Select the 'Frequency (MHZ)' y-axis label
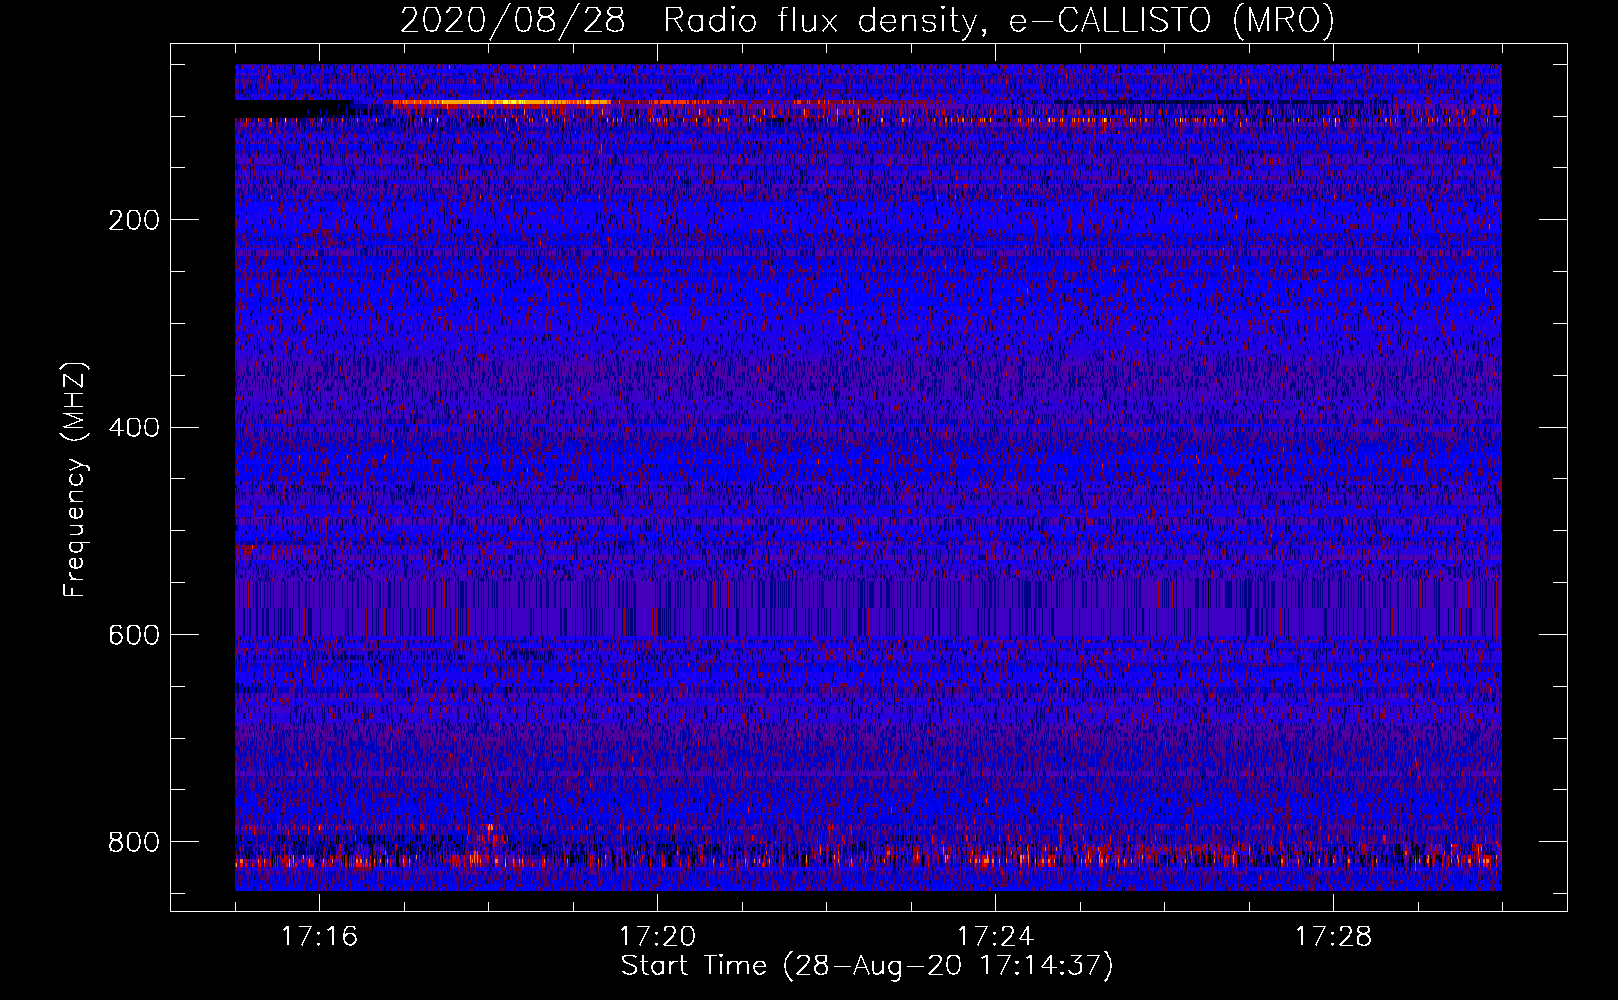 tap(75, 479)
